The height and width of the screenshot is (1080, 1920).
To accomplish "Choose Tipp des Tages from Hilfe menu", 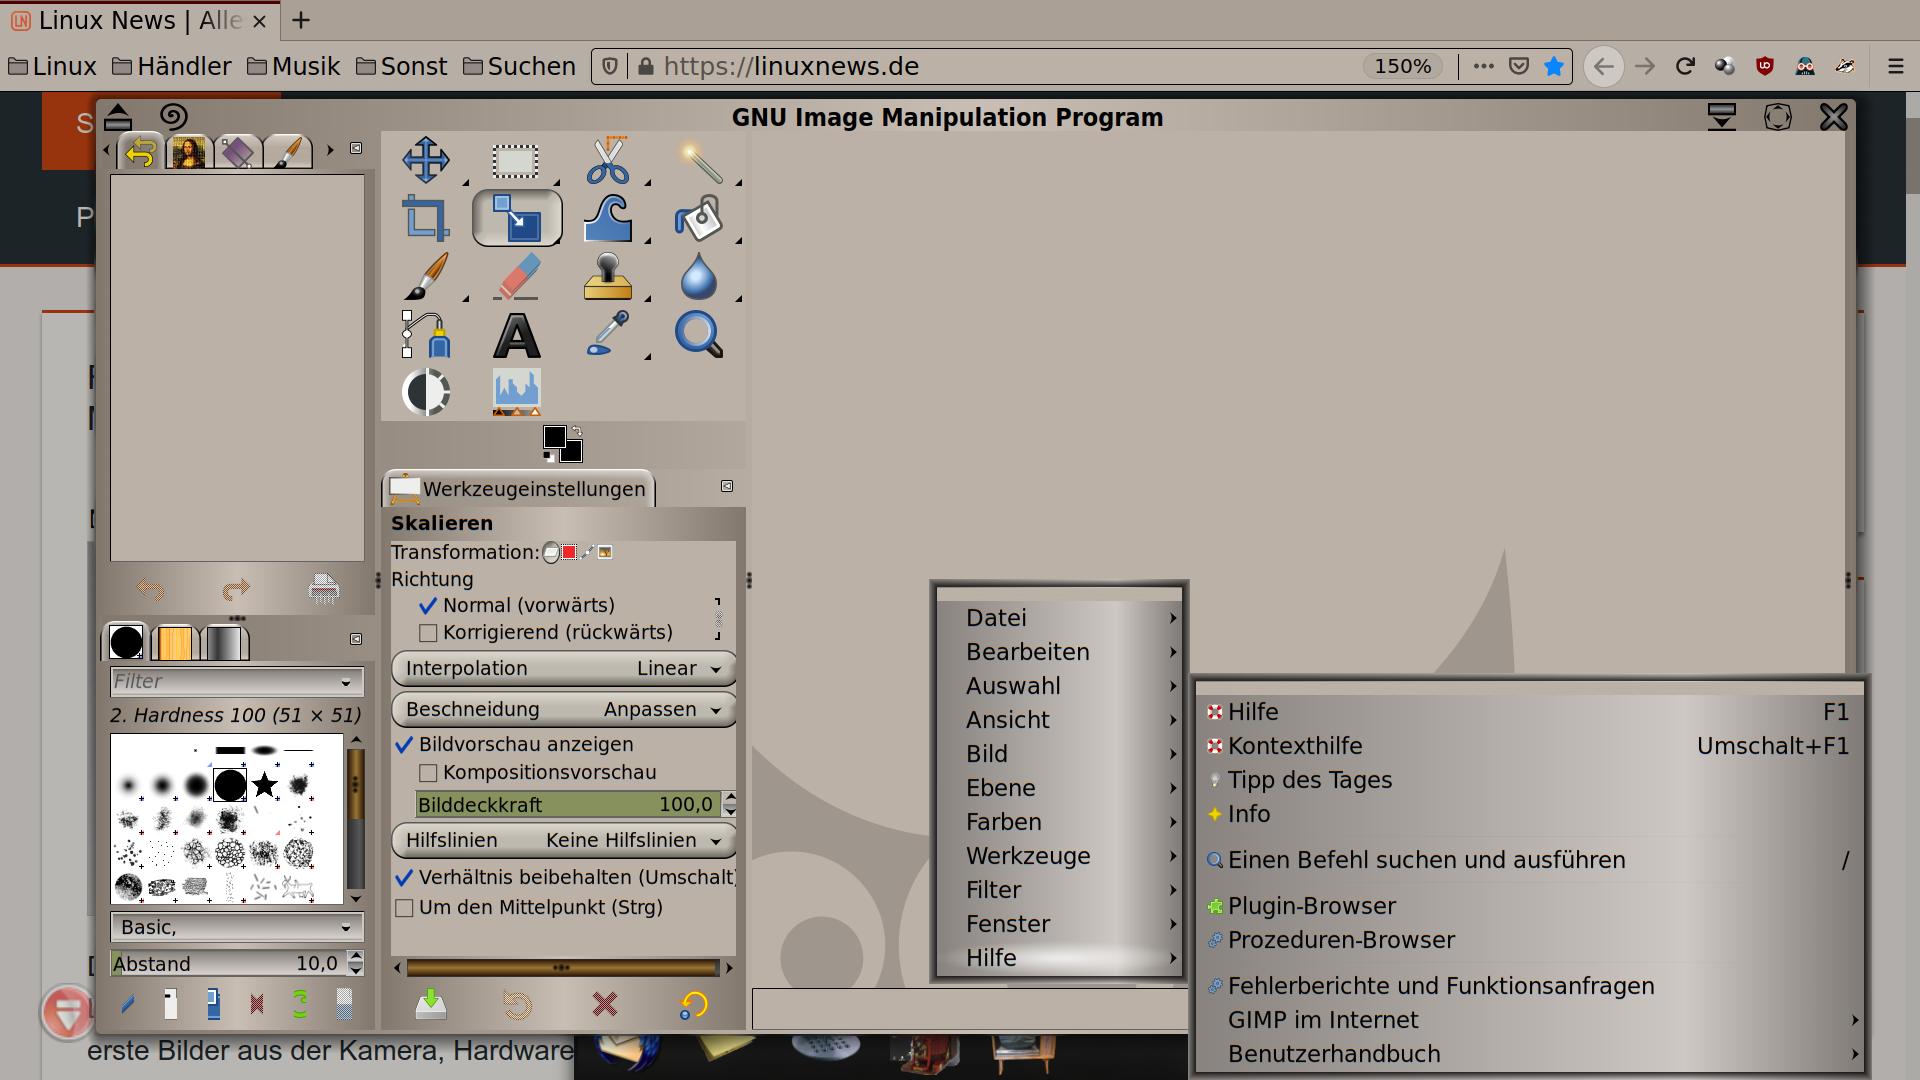I will pyautogui.click(x=1529, y=780).
